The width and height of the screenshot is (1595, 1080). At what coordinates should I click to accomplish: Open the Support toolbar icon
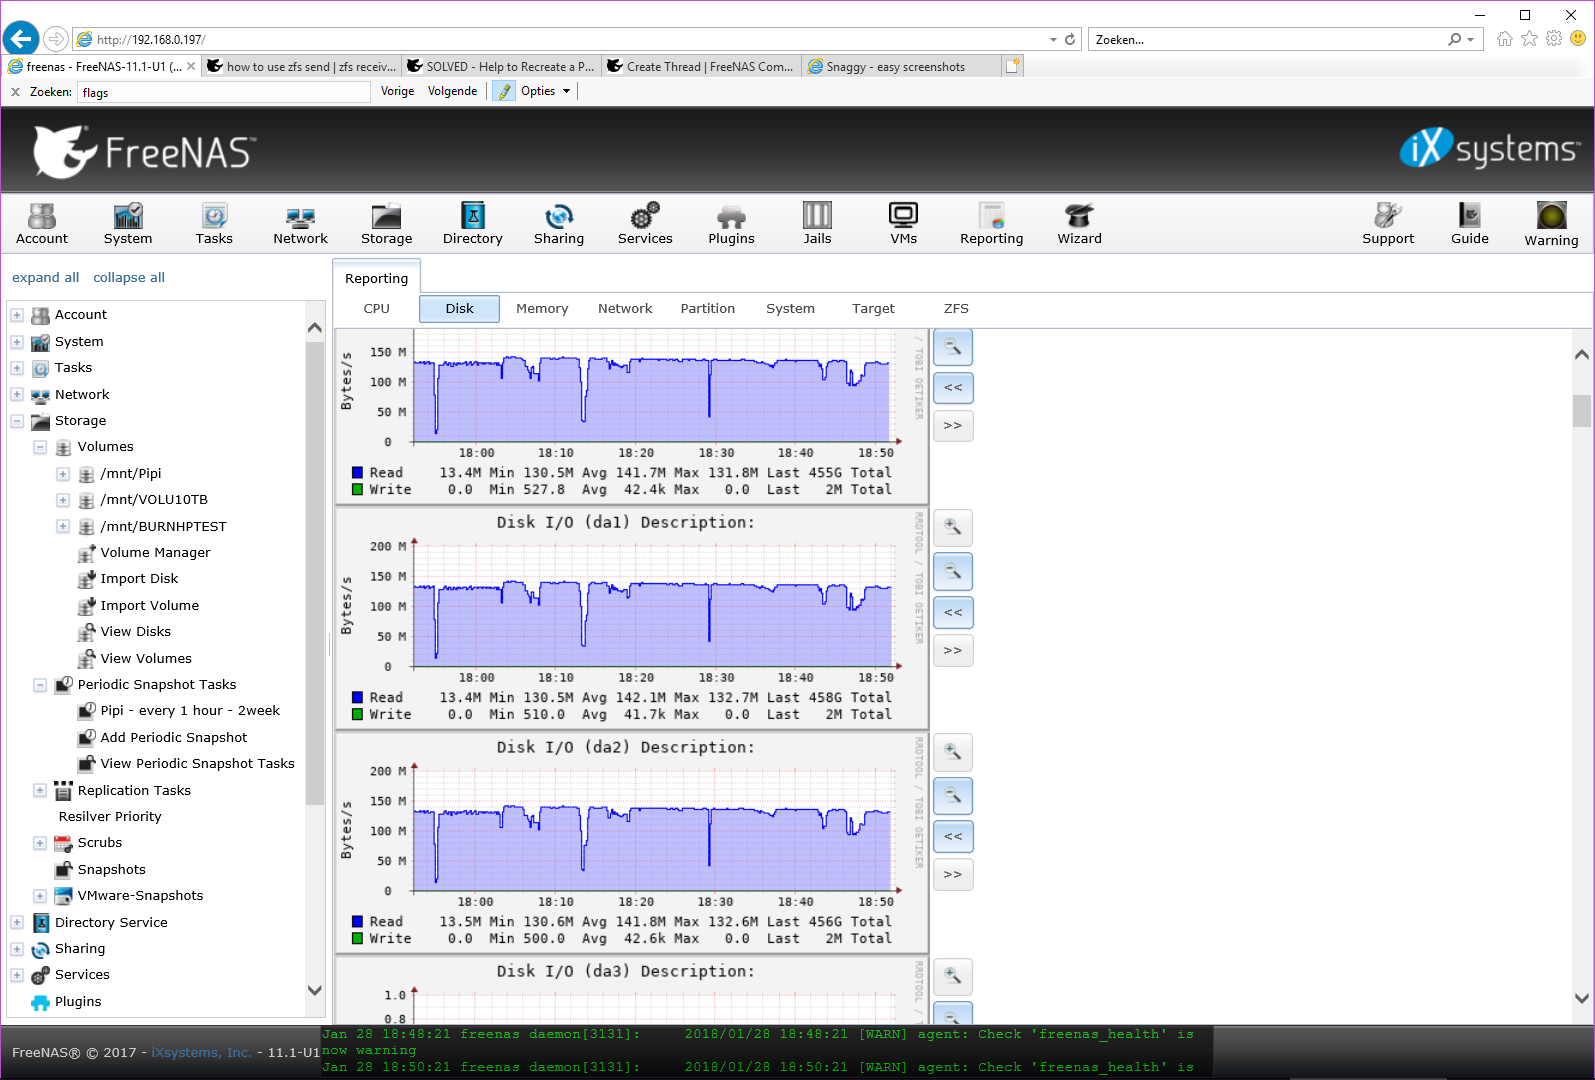(1388, 224)
